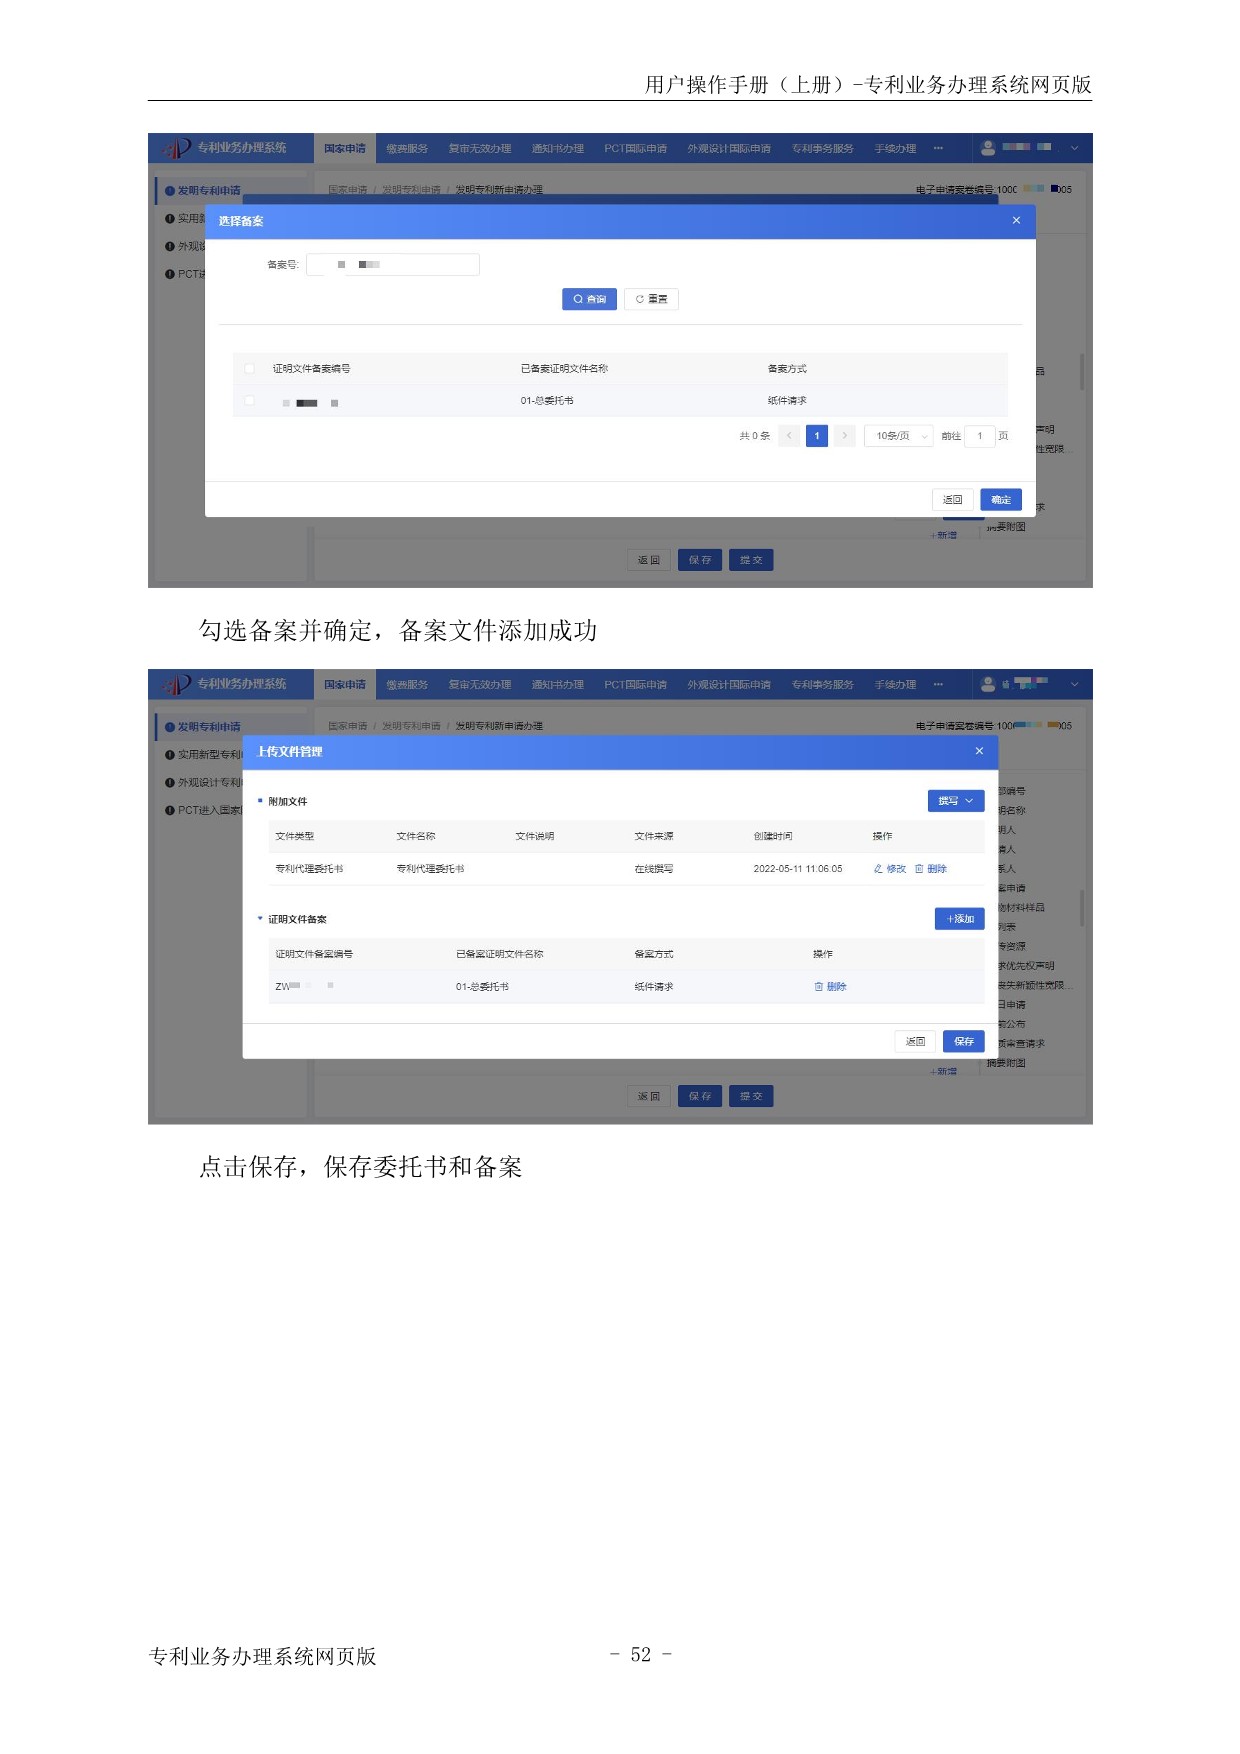1240x1754 pixels.
Task: Click 重置 reset button in 选择备案 dialog
Action: coord(651,299)
